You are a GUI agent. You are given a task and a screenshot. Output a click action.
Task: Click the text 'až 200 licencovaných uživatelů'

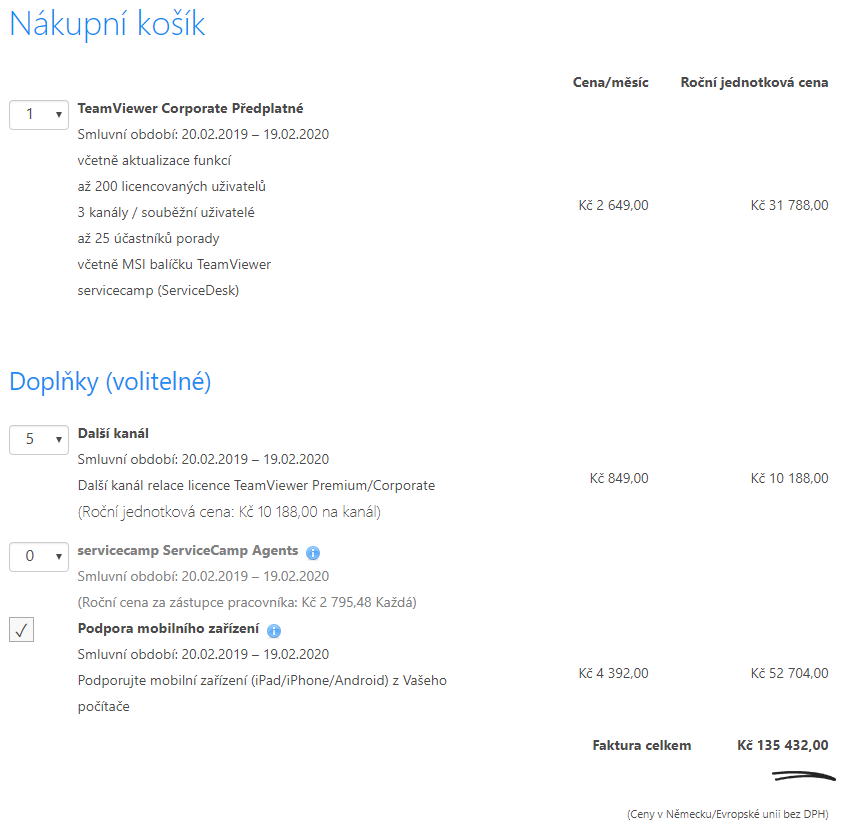click(x=172, y=187)
